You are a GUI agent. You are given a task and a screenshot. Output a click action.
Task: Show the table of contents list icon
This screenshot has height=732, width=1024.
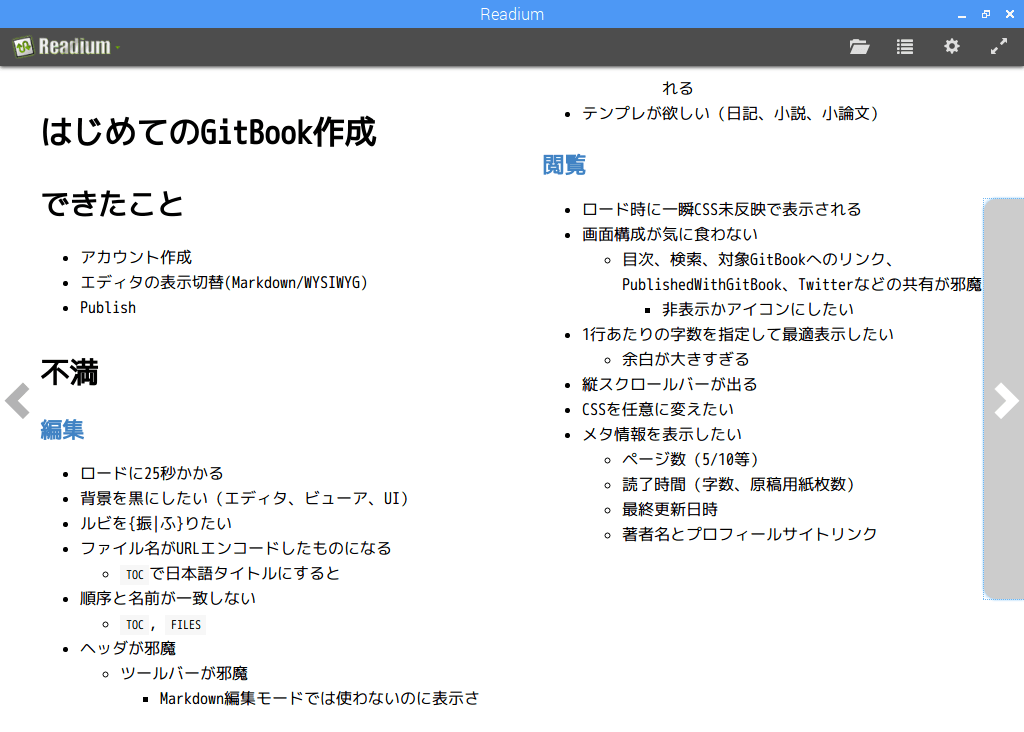(x=905, y=46)
